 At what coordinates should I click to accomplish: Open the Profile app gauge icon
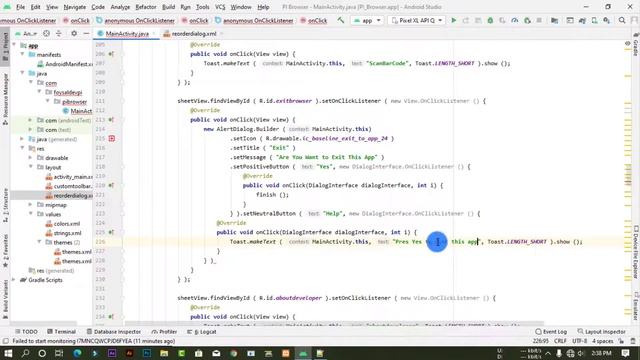point(515,20)
